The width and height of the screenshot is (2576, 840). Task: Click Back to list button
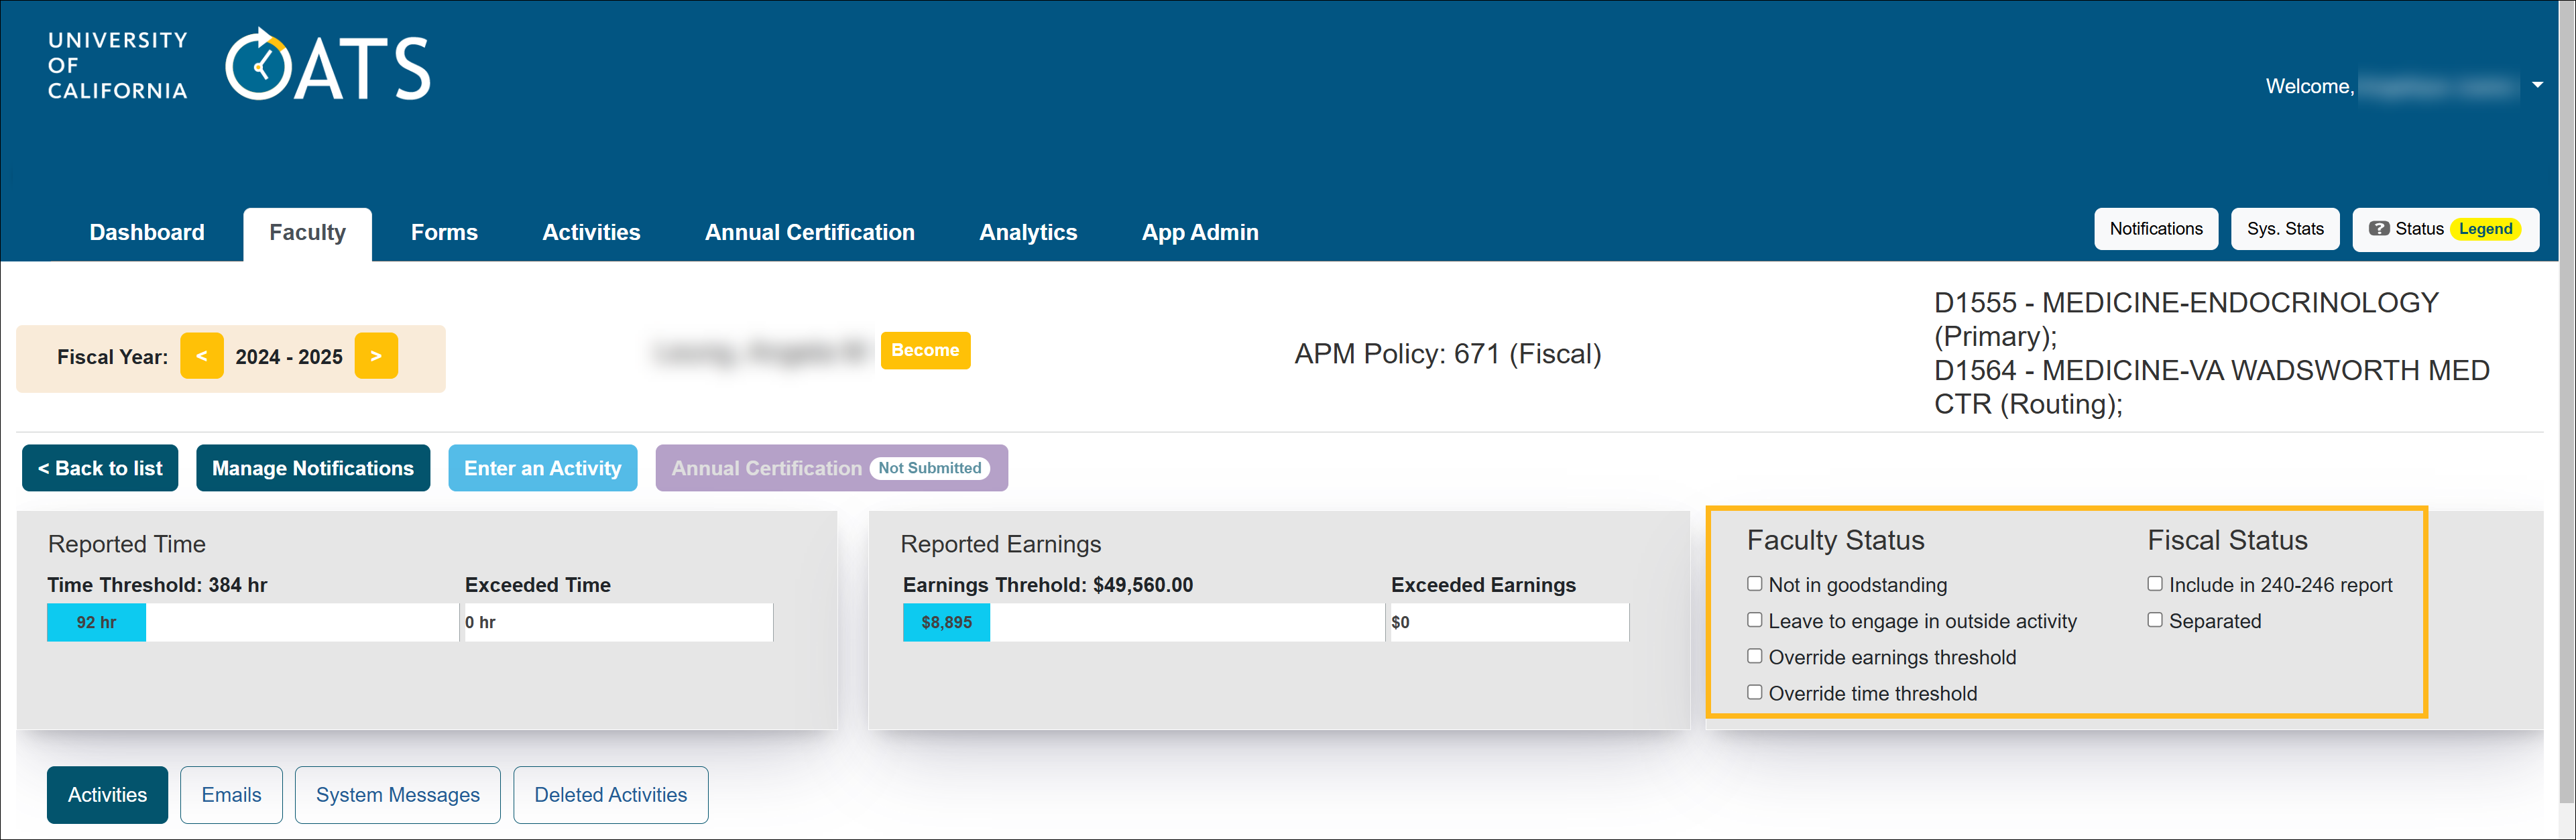[100, 468]
